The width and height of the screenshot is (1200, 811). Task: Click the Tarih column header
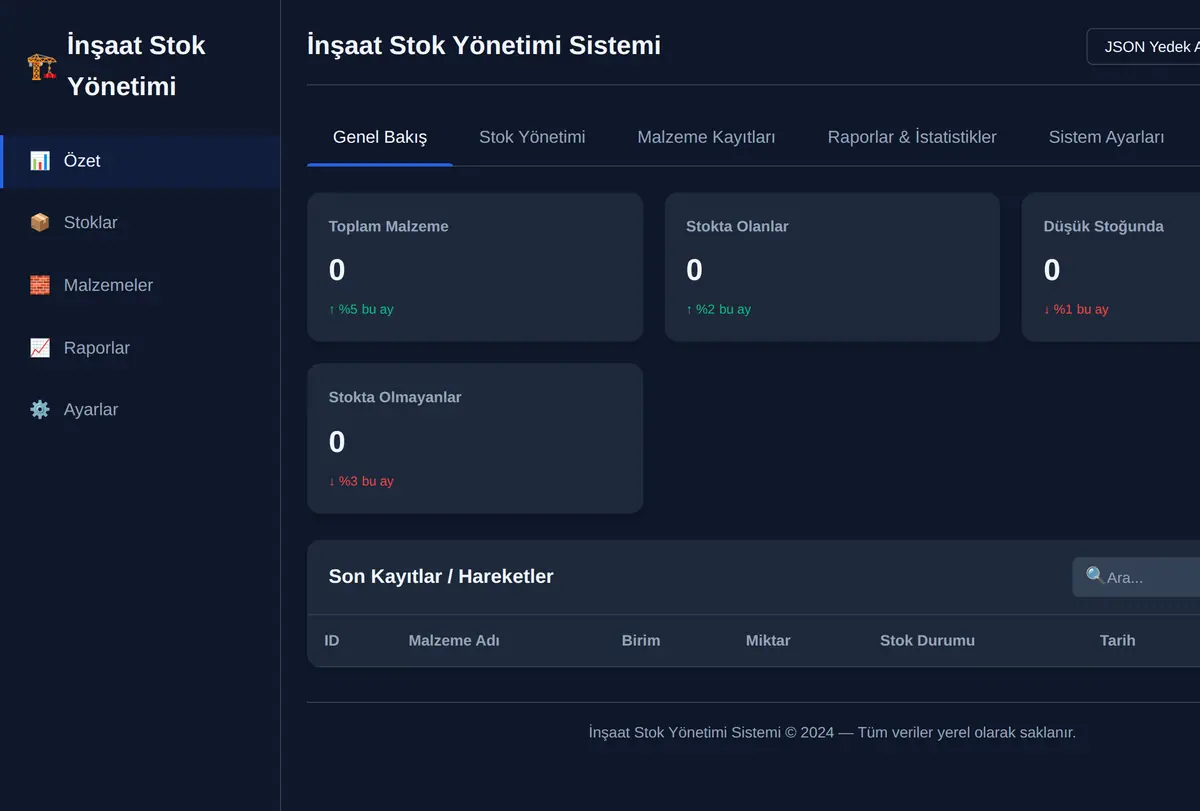1117,640
